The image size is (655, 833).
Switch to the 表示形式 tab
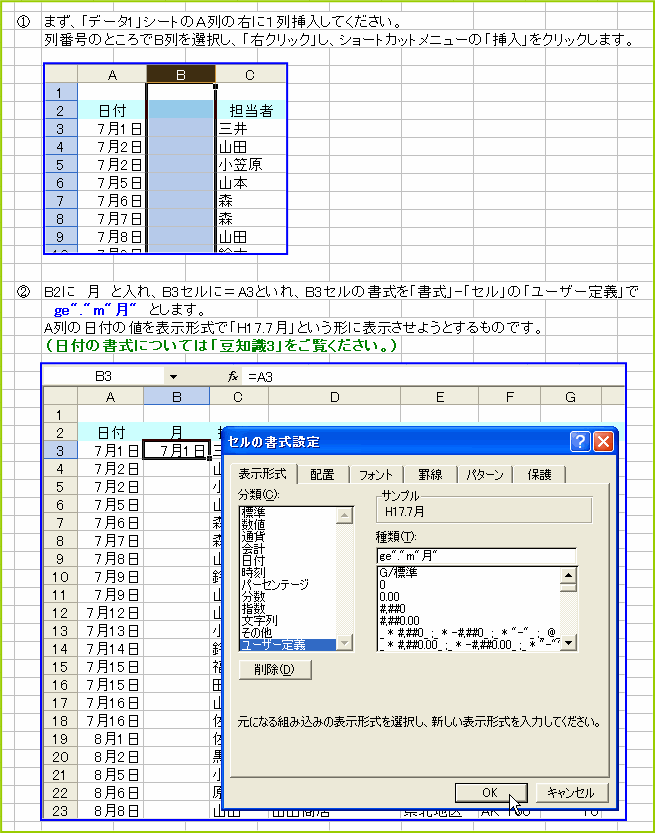[262, 473]
